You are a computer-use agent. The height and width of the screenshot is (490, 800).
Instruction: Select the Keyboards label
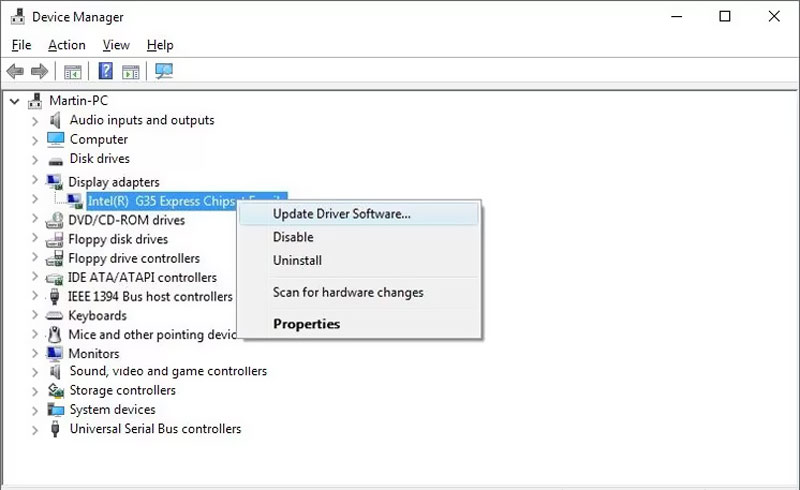coord(97,315)
